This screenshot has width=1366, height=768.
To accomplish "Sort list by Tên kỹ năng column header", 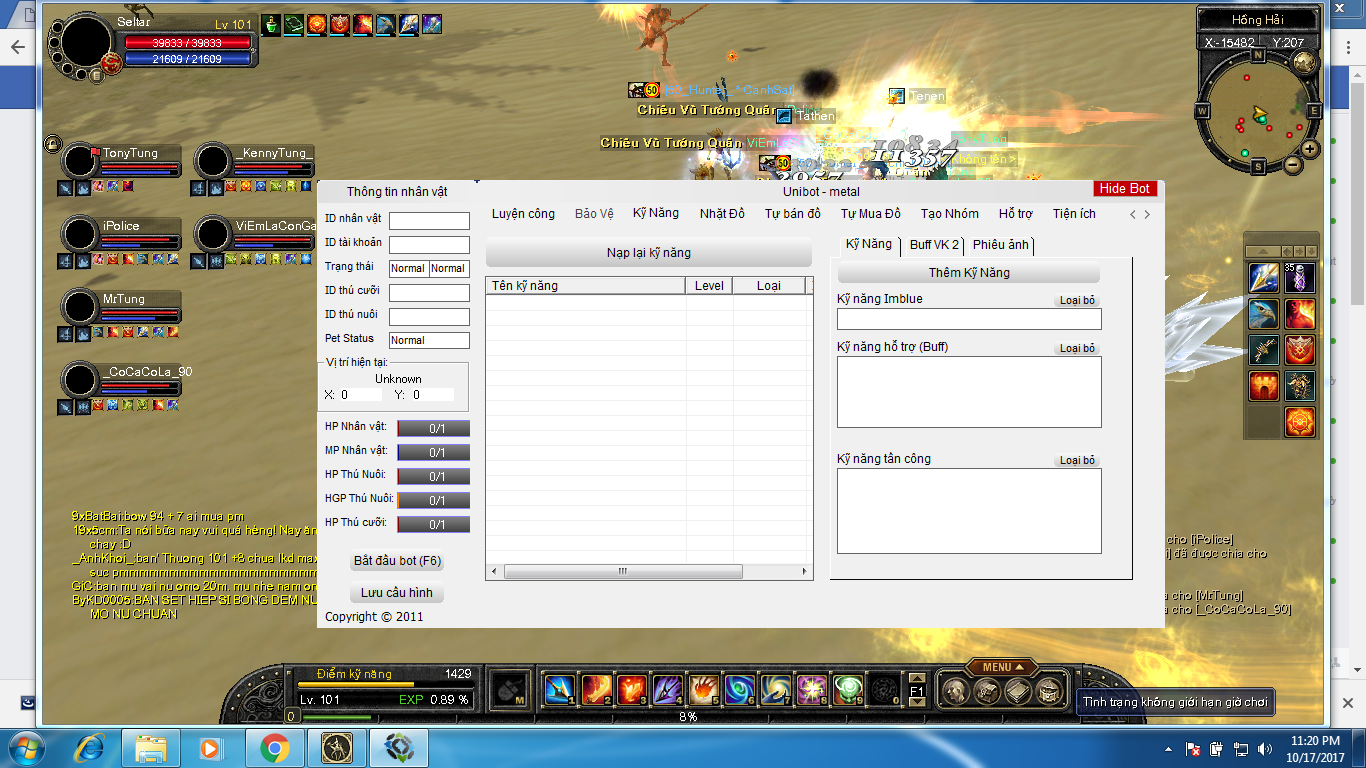I will click(x=586, y=286).
